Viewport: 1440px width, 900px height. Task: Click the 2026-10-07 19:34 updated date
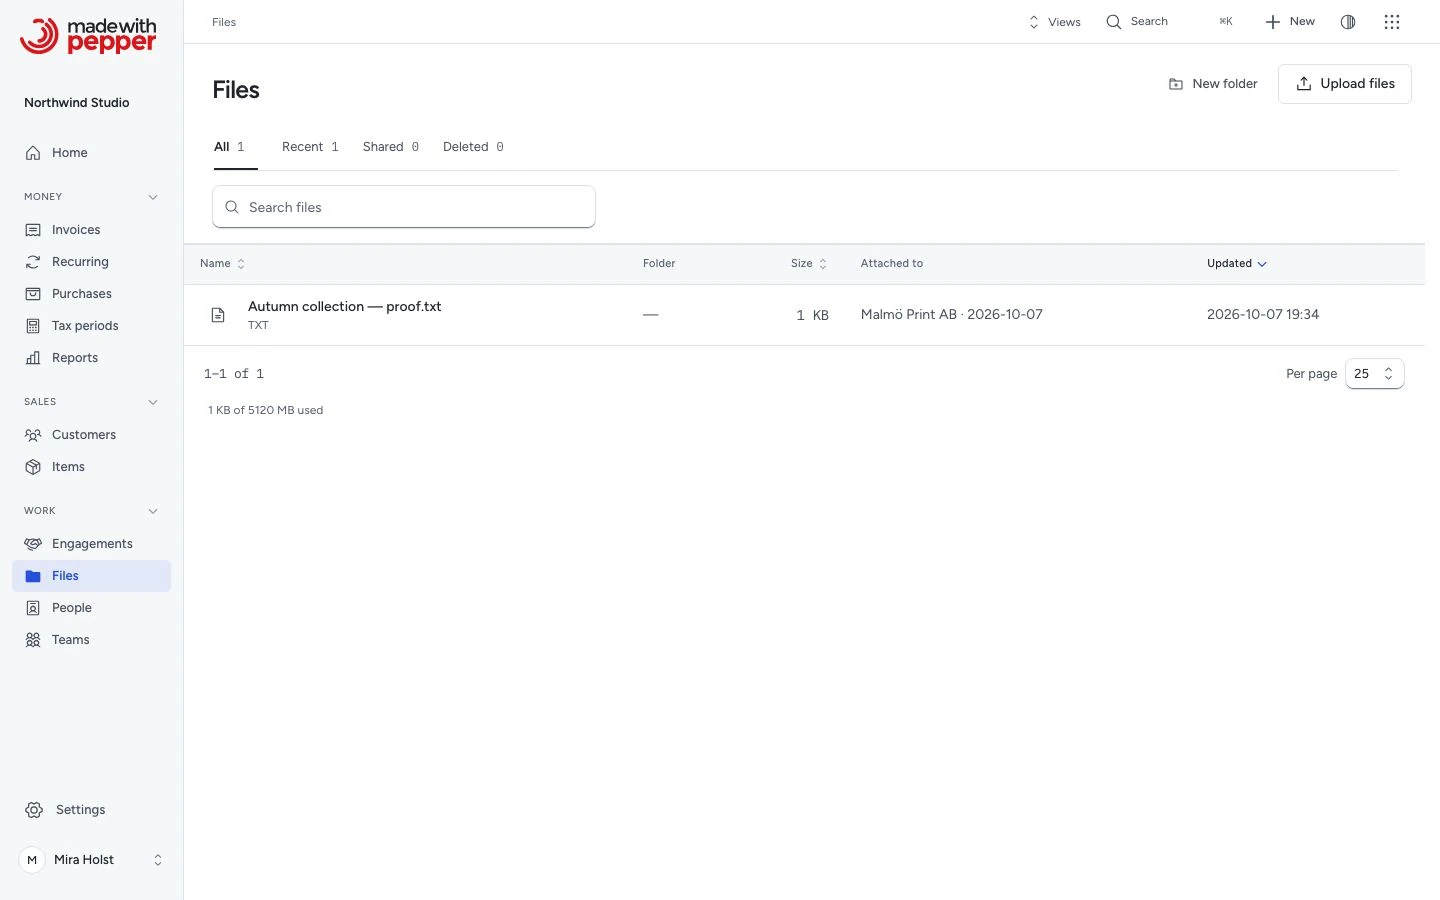1263,315
